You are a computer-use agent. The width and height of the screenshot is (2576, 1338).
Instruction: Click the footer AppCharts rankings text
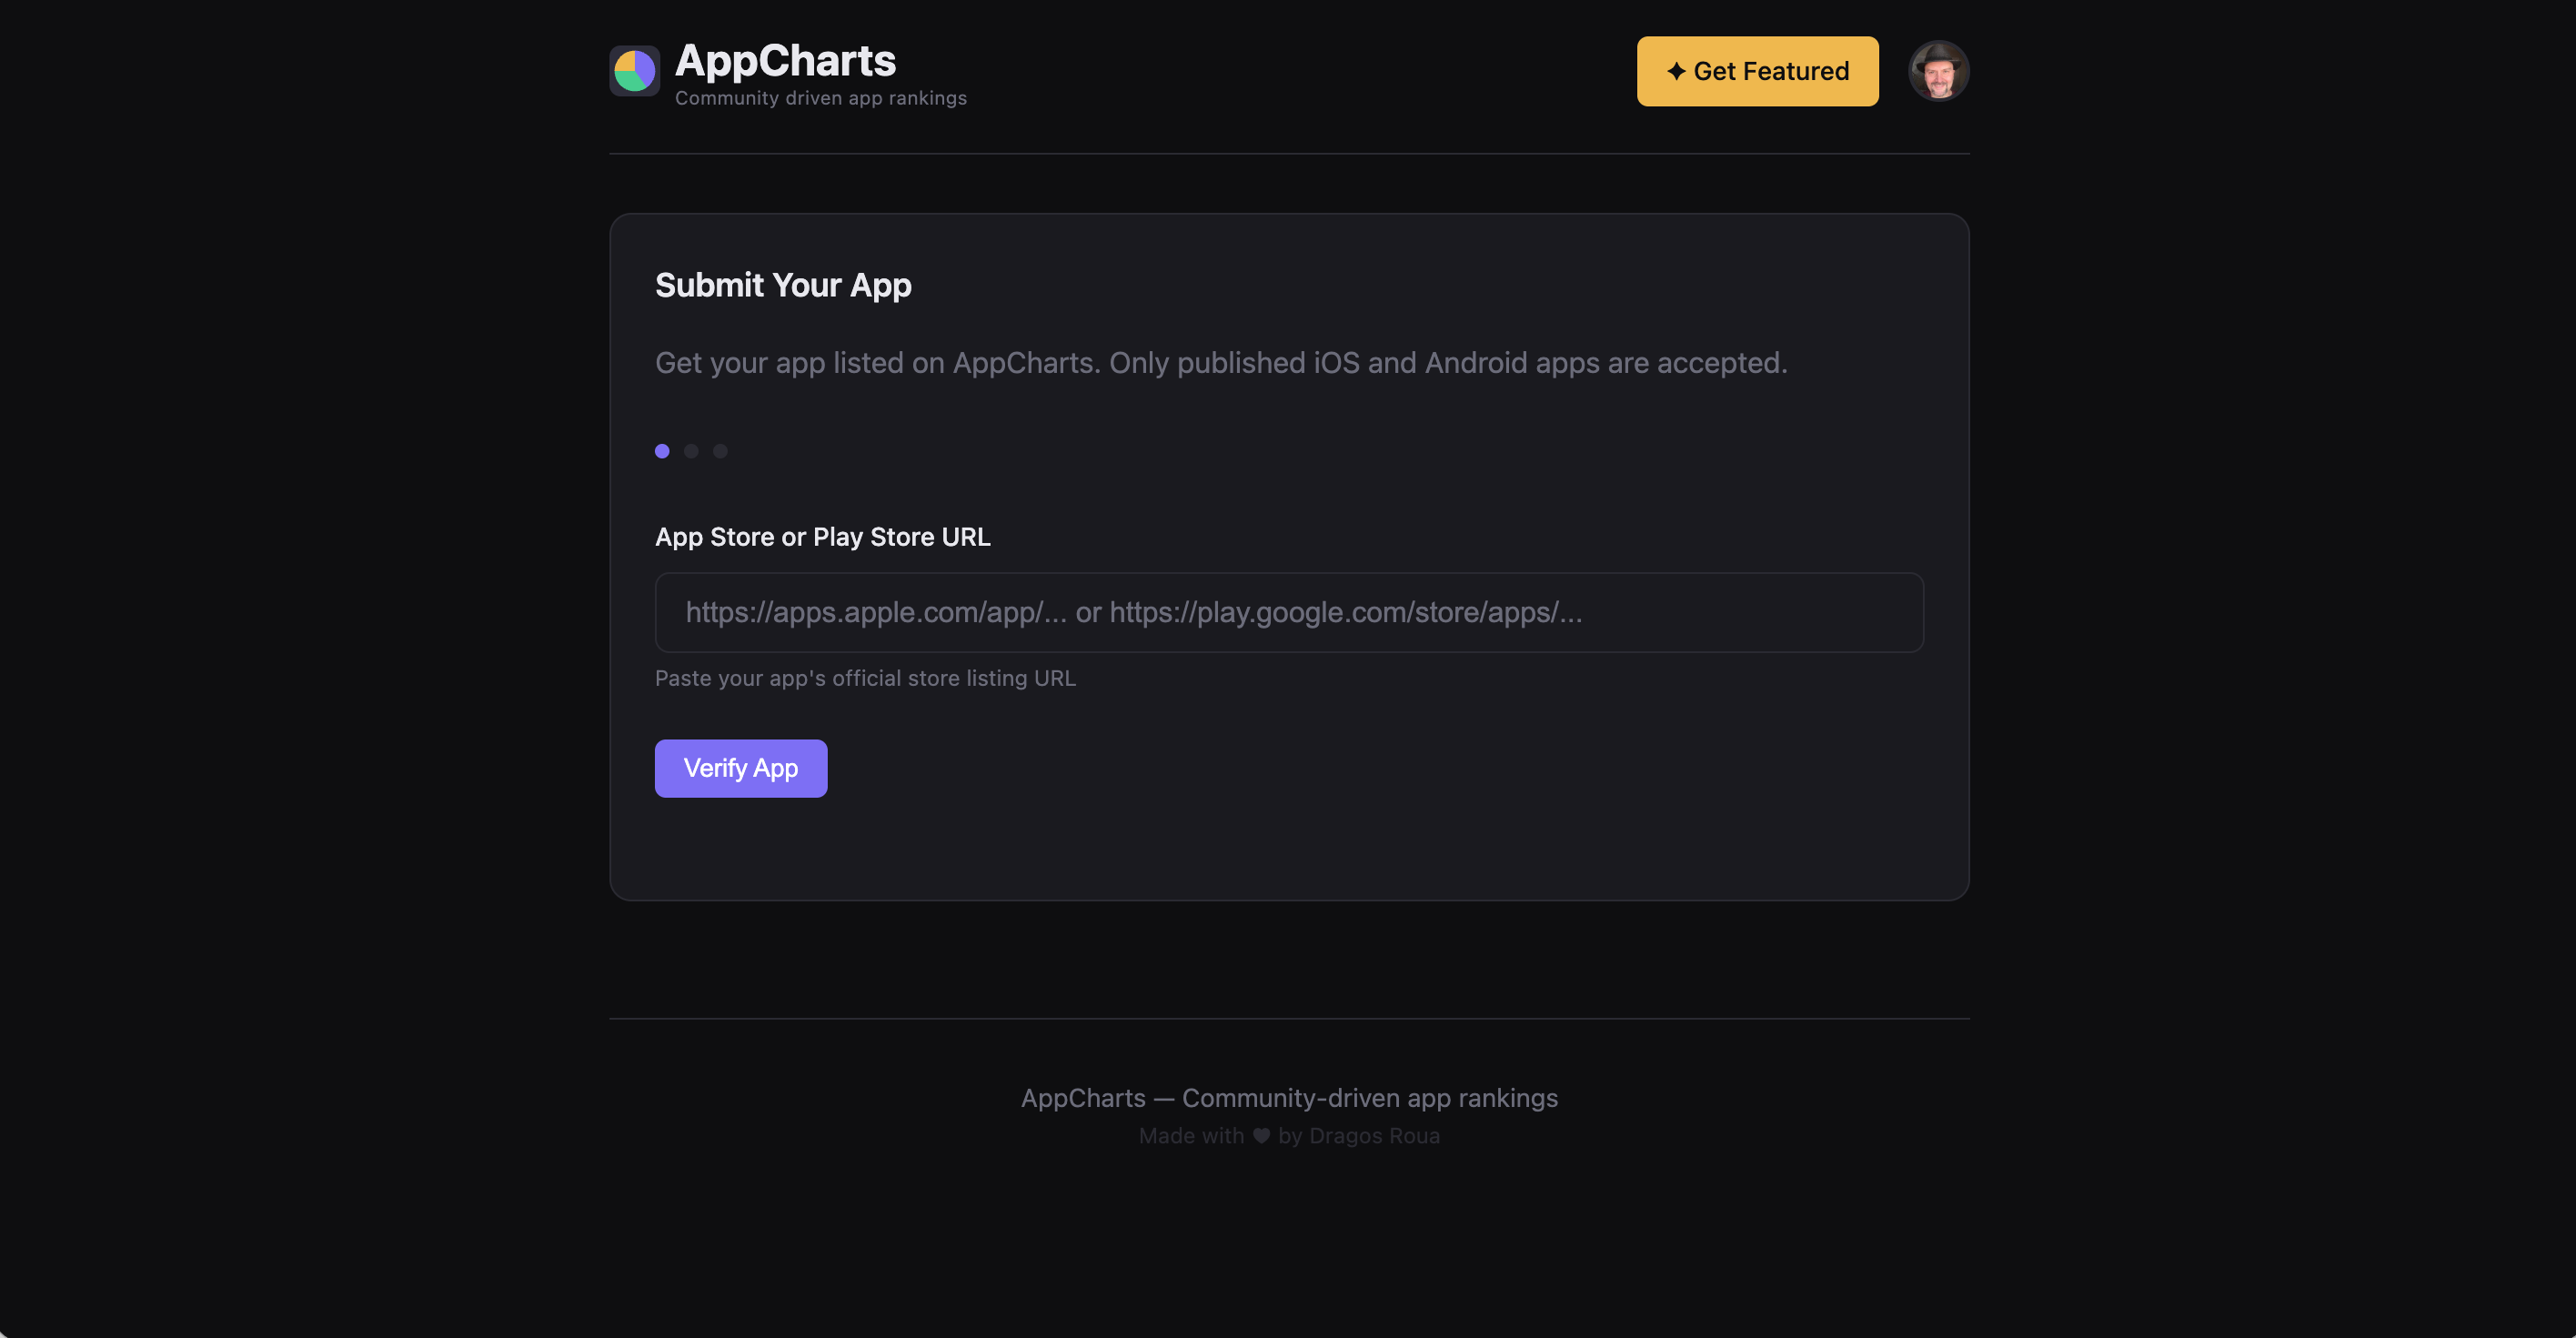pyautogui.click(x=1288, y=1098)
